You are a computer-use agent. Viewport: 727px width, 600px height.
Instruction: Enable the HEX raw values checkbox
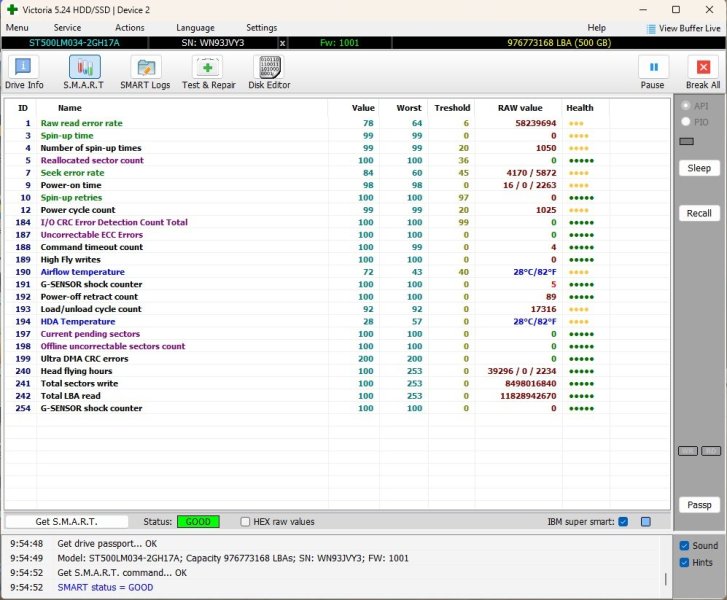pos(246,522)
